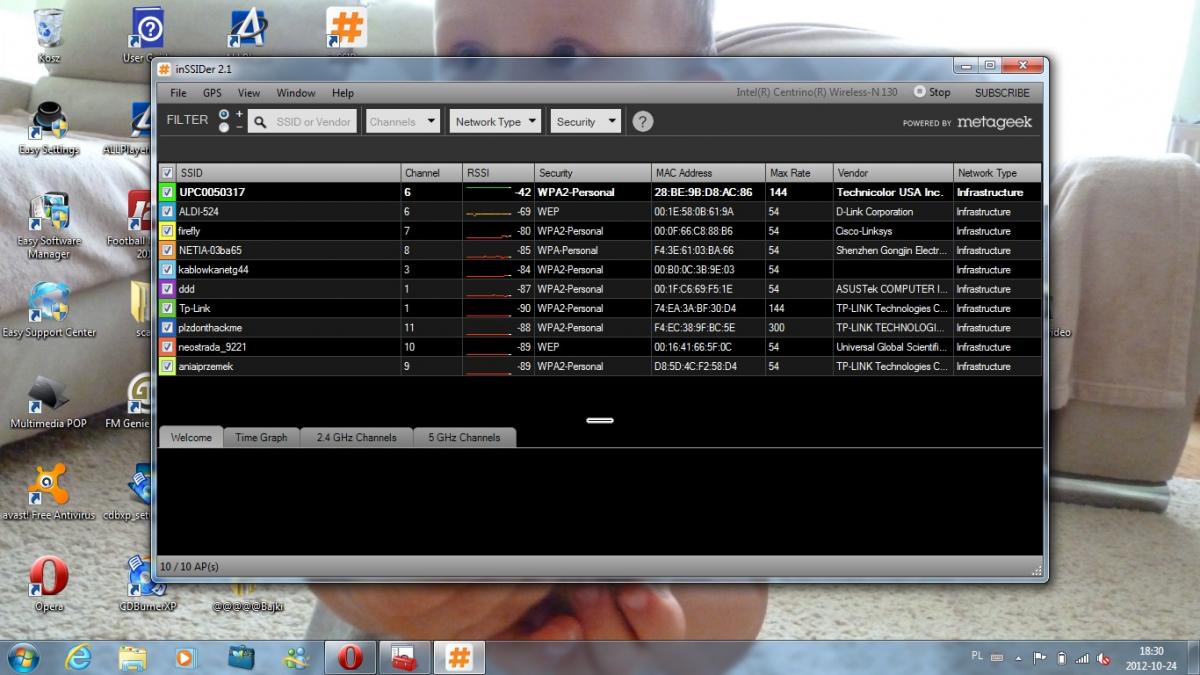Viewport: 1200px width, 675px height.
Task: Launch Internet Explorer from the taskbar
Action: pos(78,657)
